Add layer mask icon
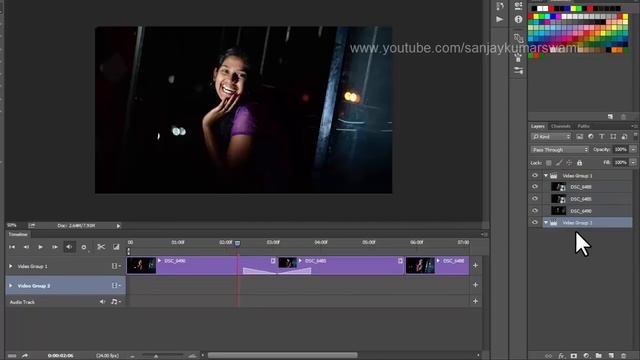The height and width of the screenshot is (360, 640). [x=573, y=356]
